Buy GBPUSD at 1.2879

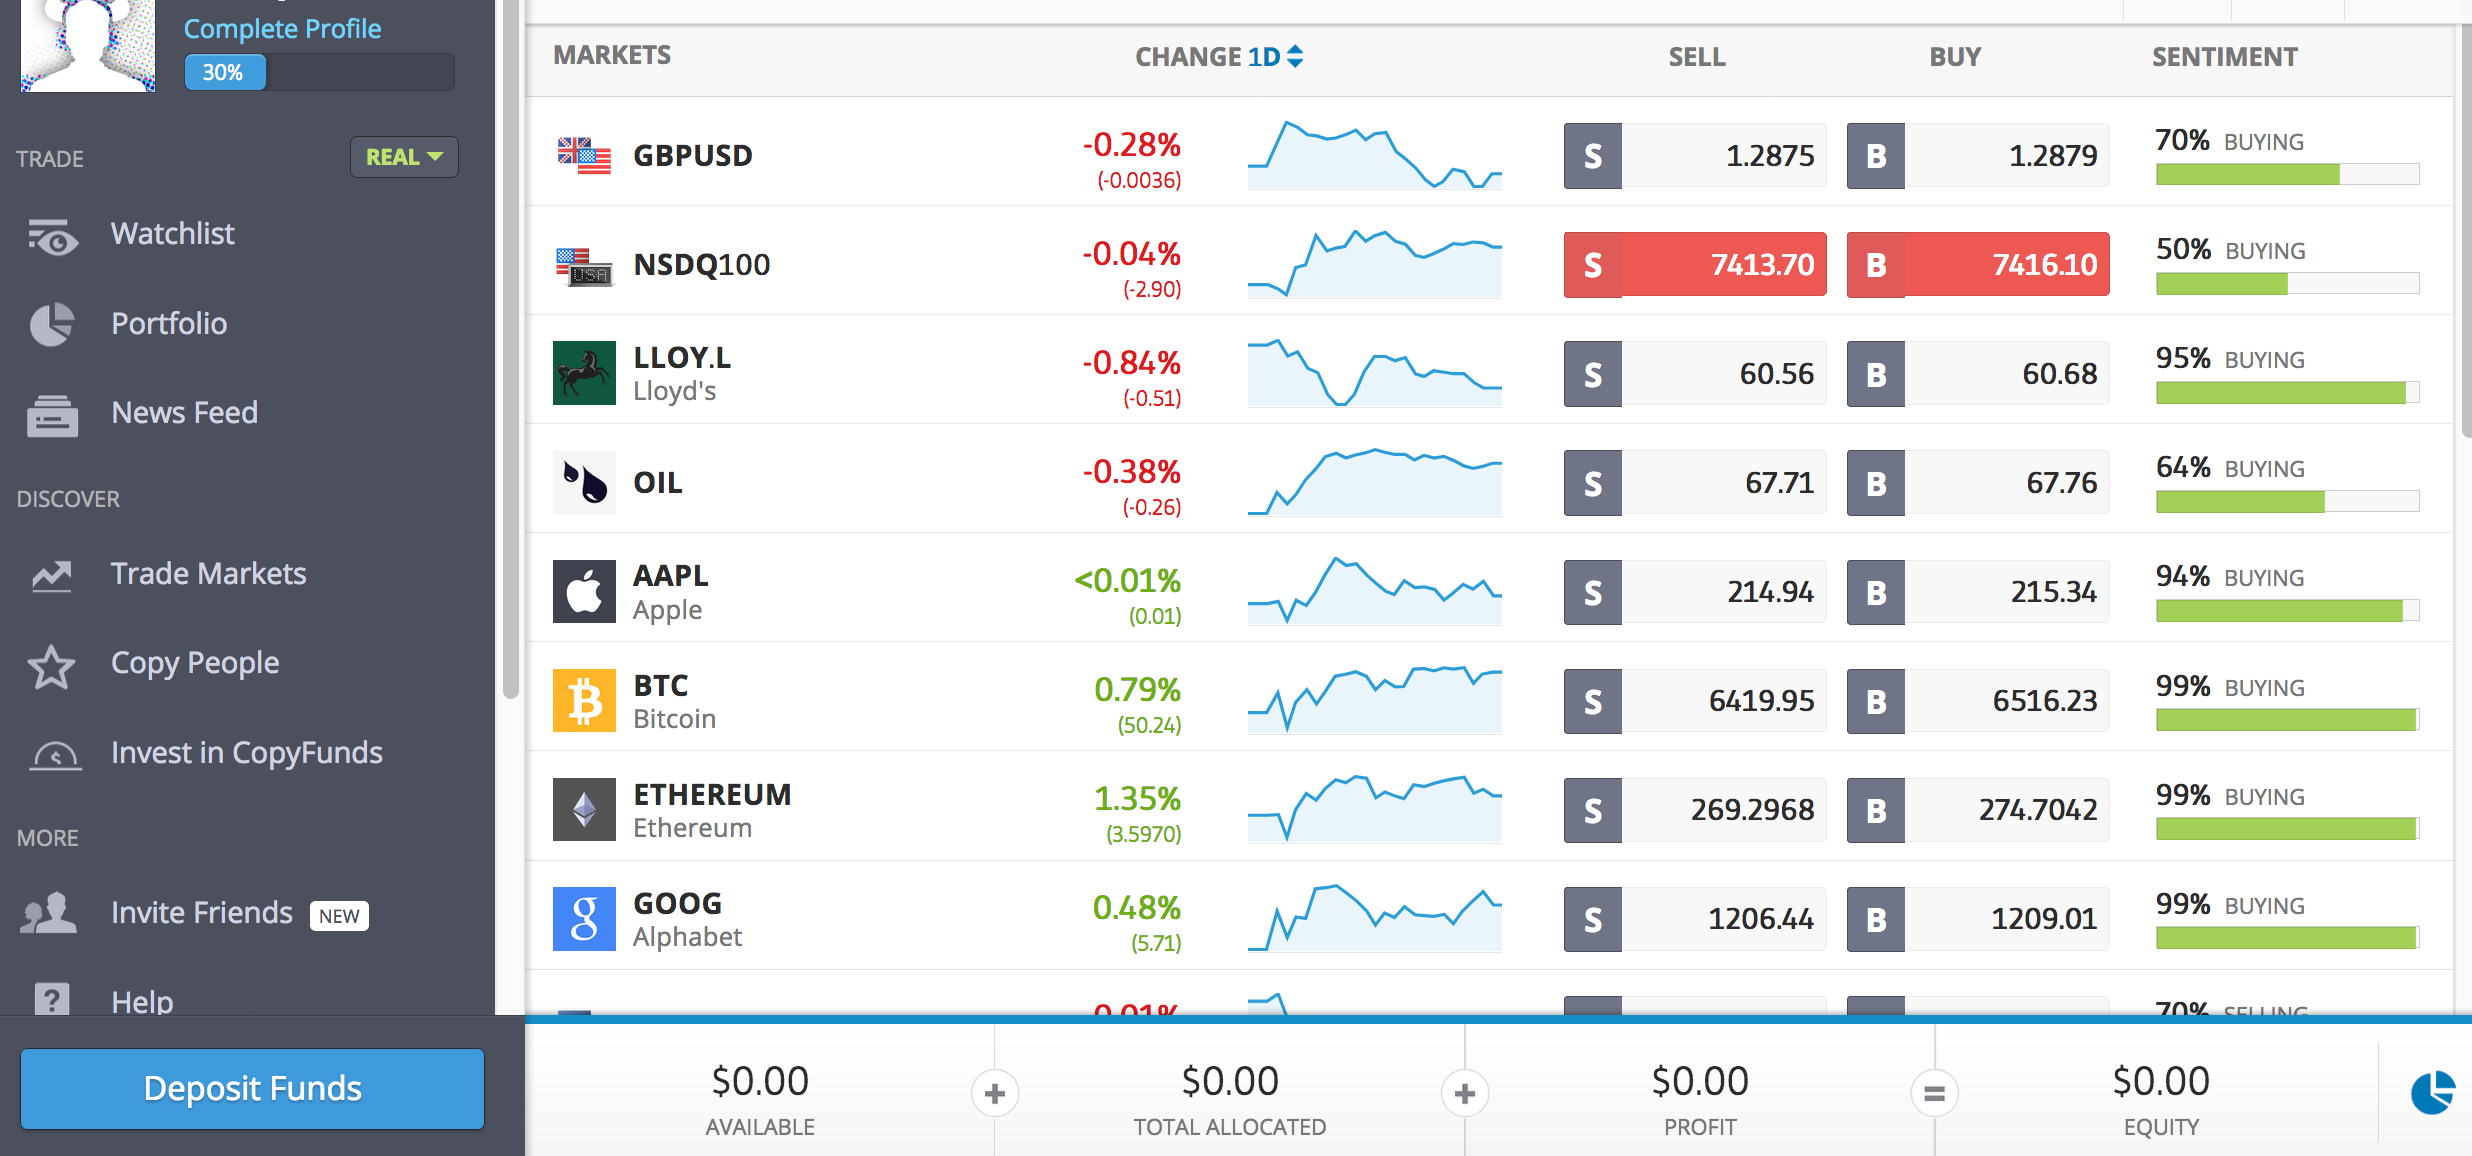coord(1978,156)
